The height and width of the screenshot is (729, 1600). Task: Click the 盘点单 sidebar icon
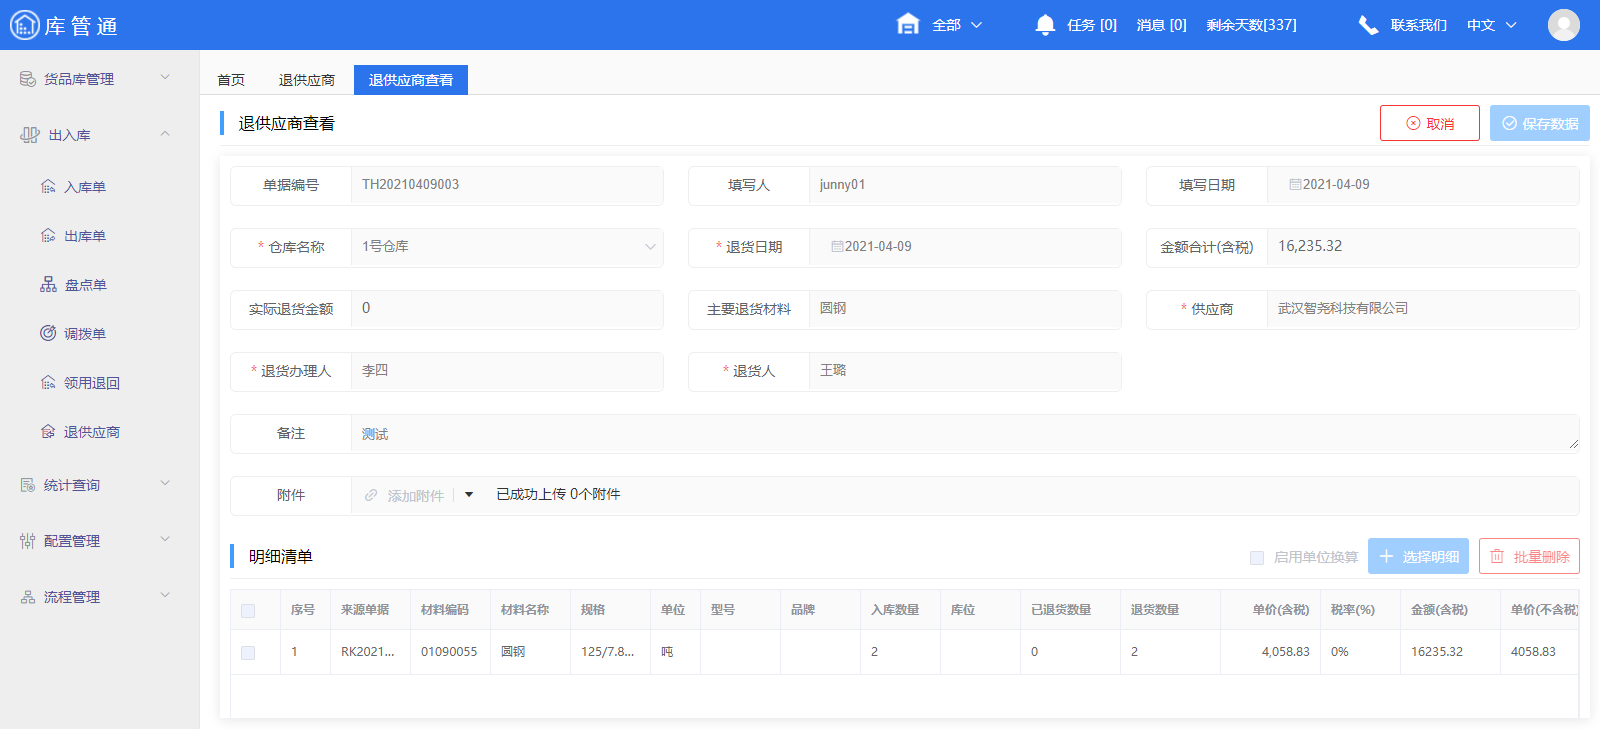(x=48, y=285)
